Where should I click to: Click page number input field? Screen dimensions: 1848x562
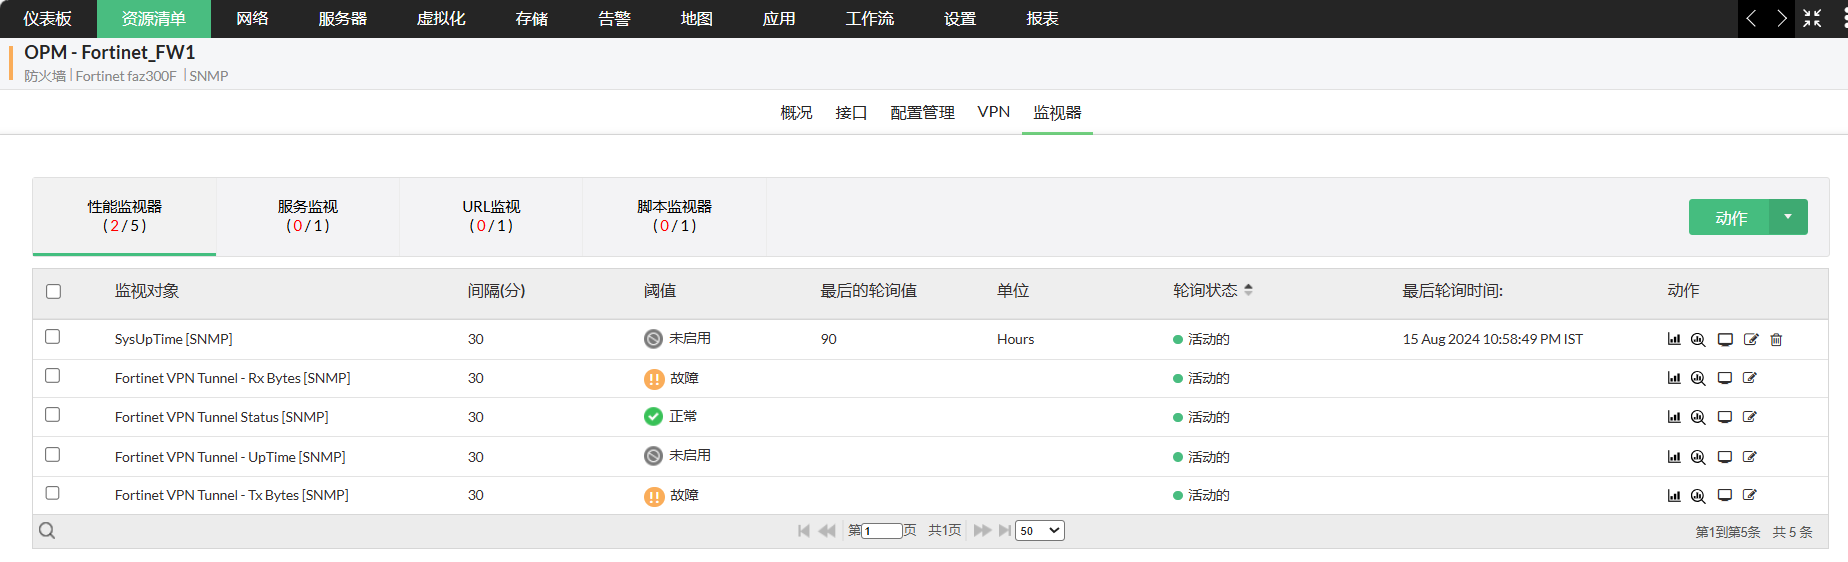tap(882, 531)
